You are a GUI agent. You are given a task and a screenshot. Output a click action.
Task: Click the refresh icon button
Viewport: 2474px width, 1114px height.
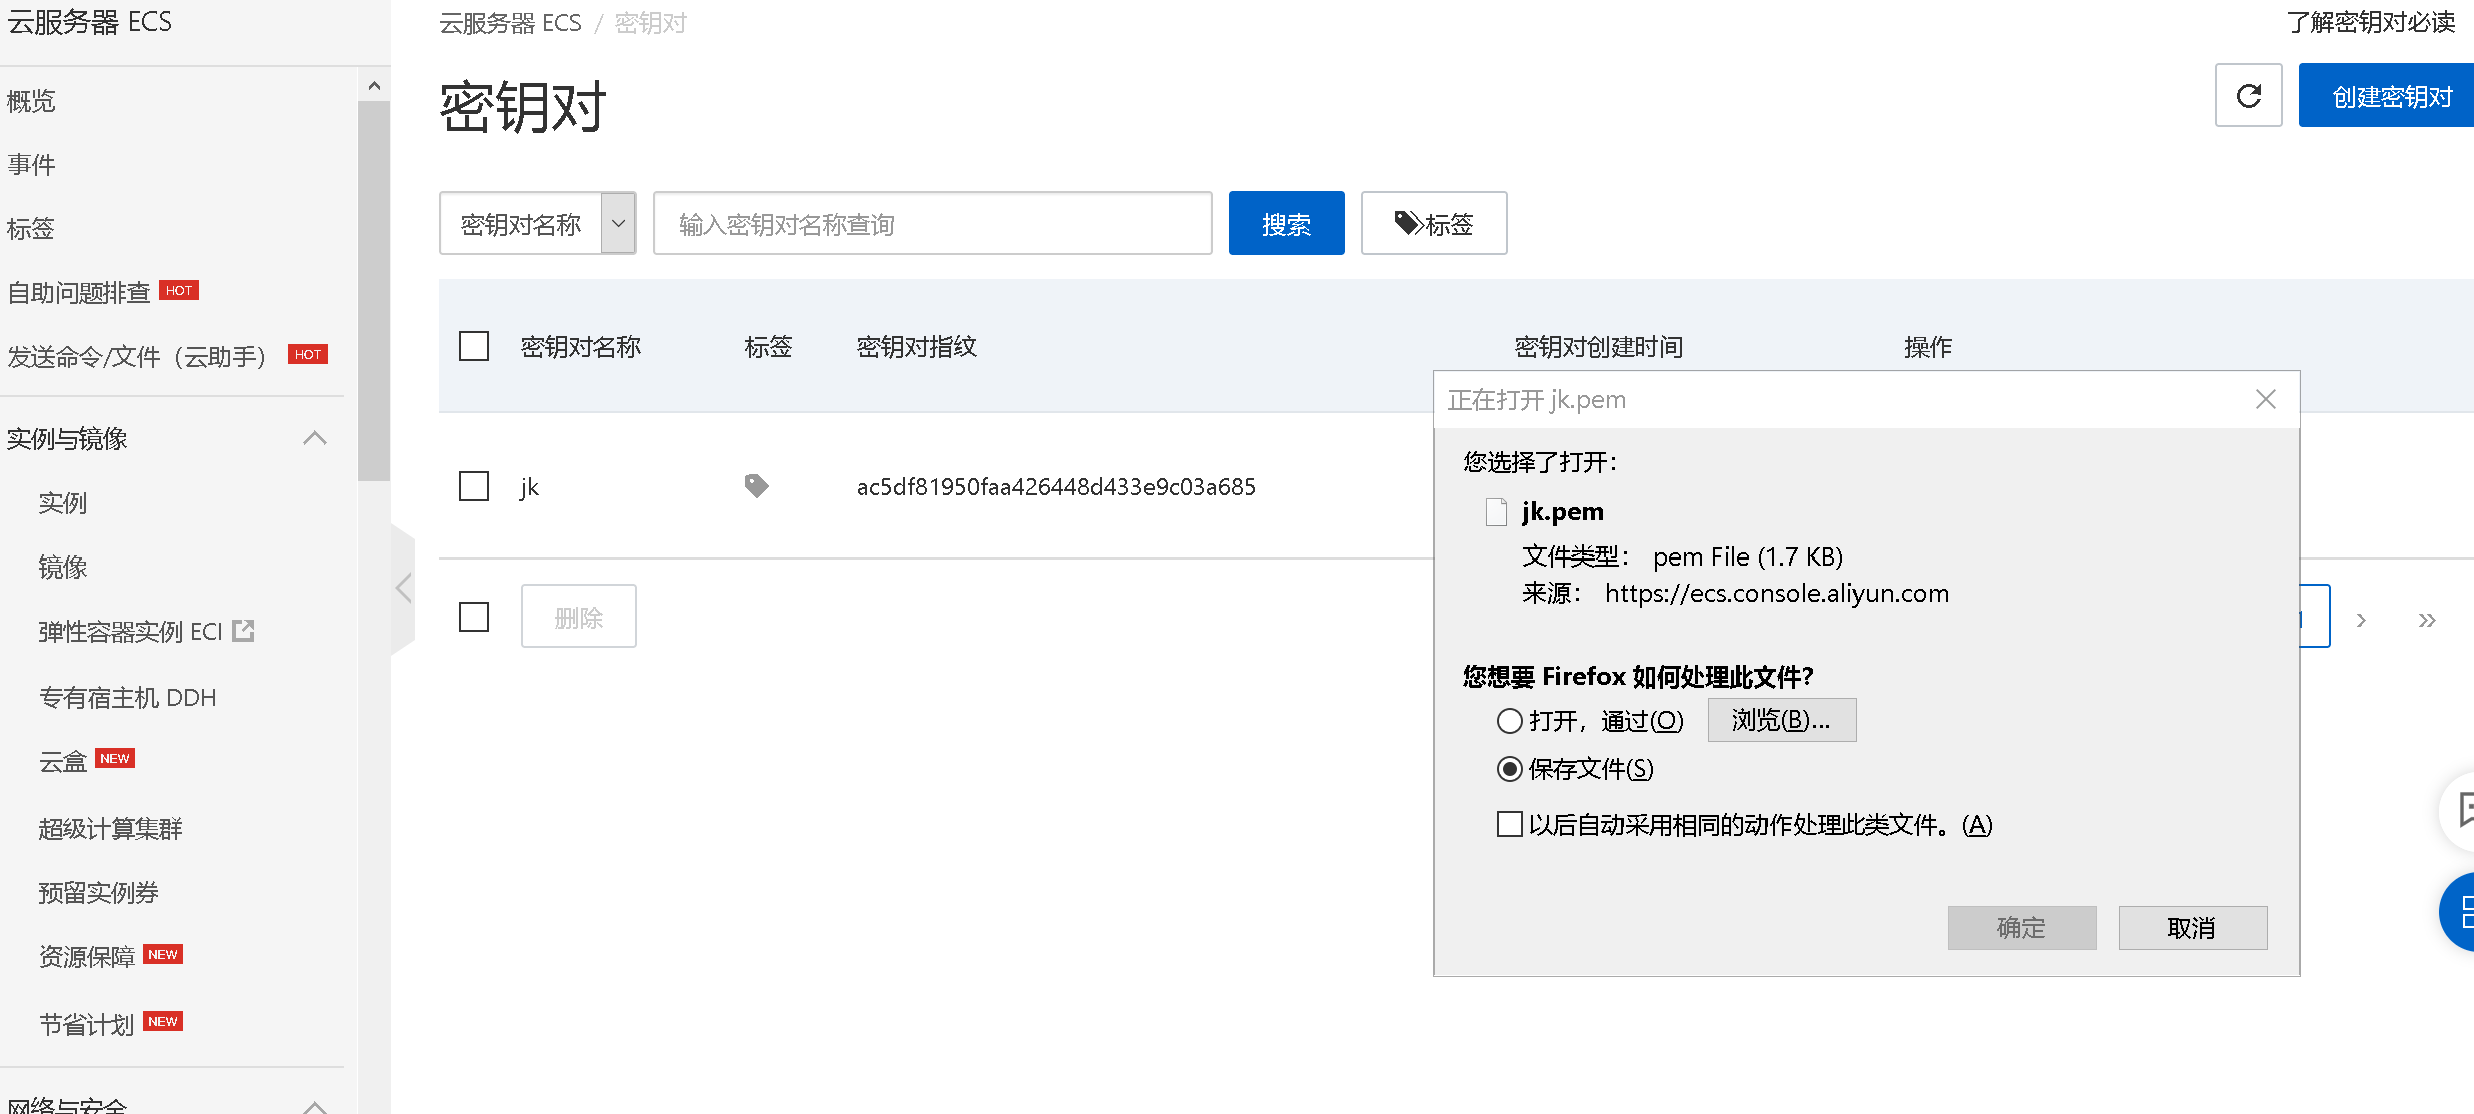(2248, 96)
